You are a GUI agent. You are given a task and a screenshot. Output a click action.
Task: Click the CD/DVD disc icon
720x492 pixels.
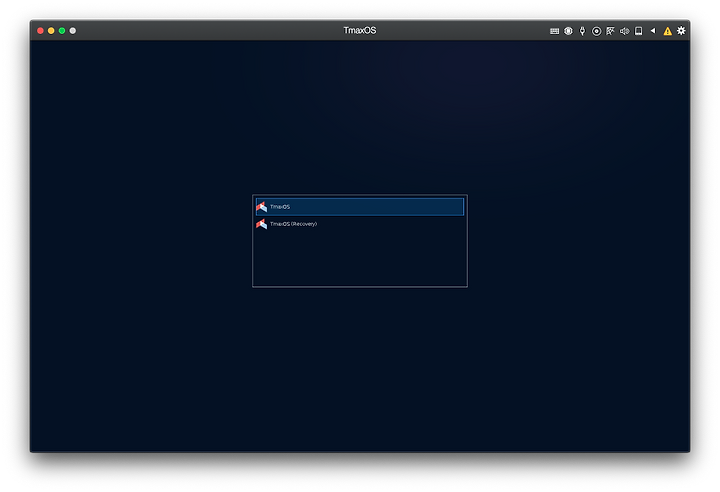tap(596, 31)
